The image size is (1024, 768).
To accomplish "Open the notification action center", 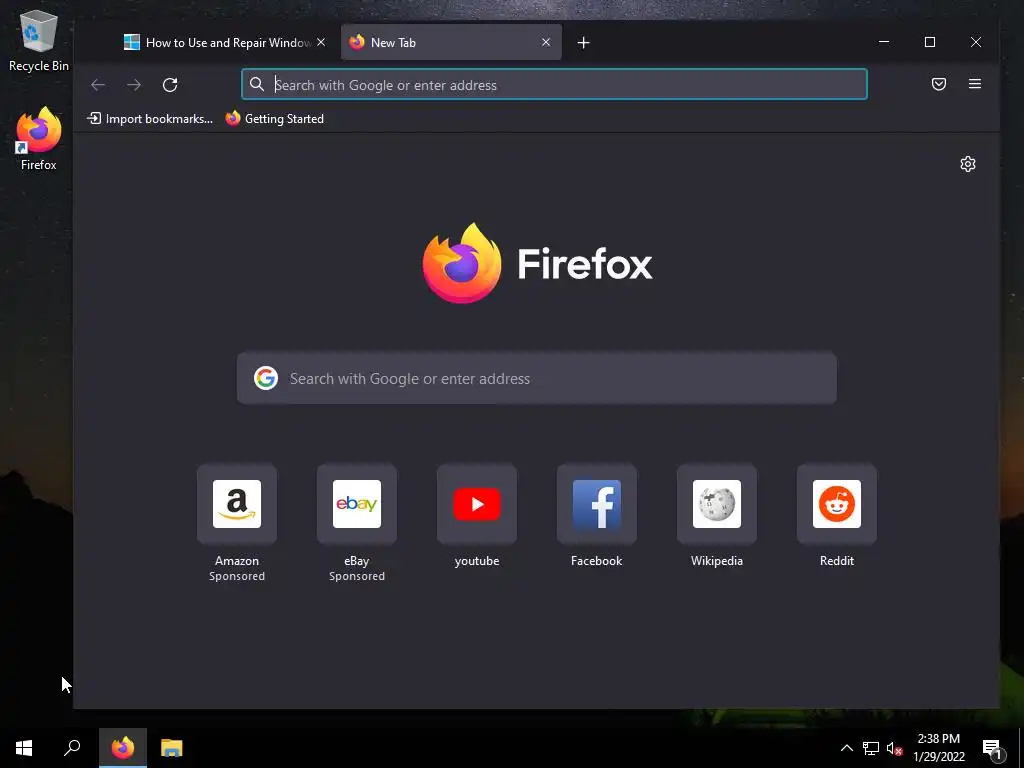I will (x=992, y=748).
